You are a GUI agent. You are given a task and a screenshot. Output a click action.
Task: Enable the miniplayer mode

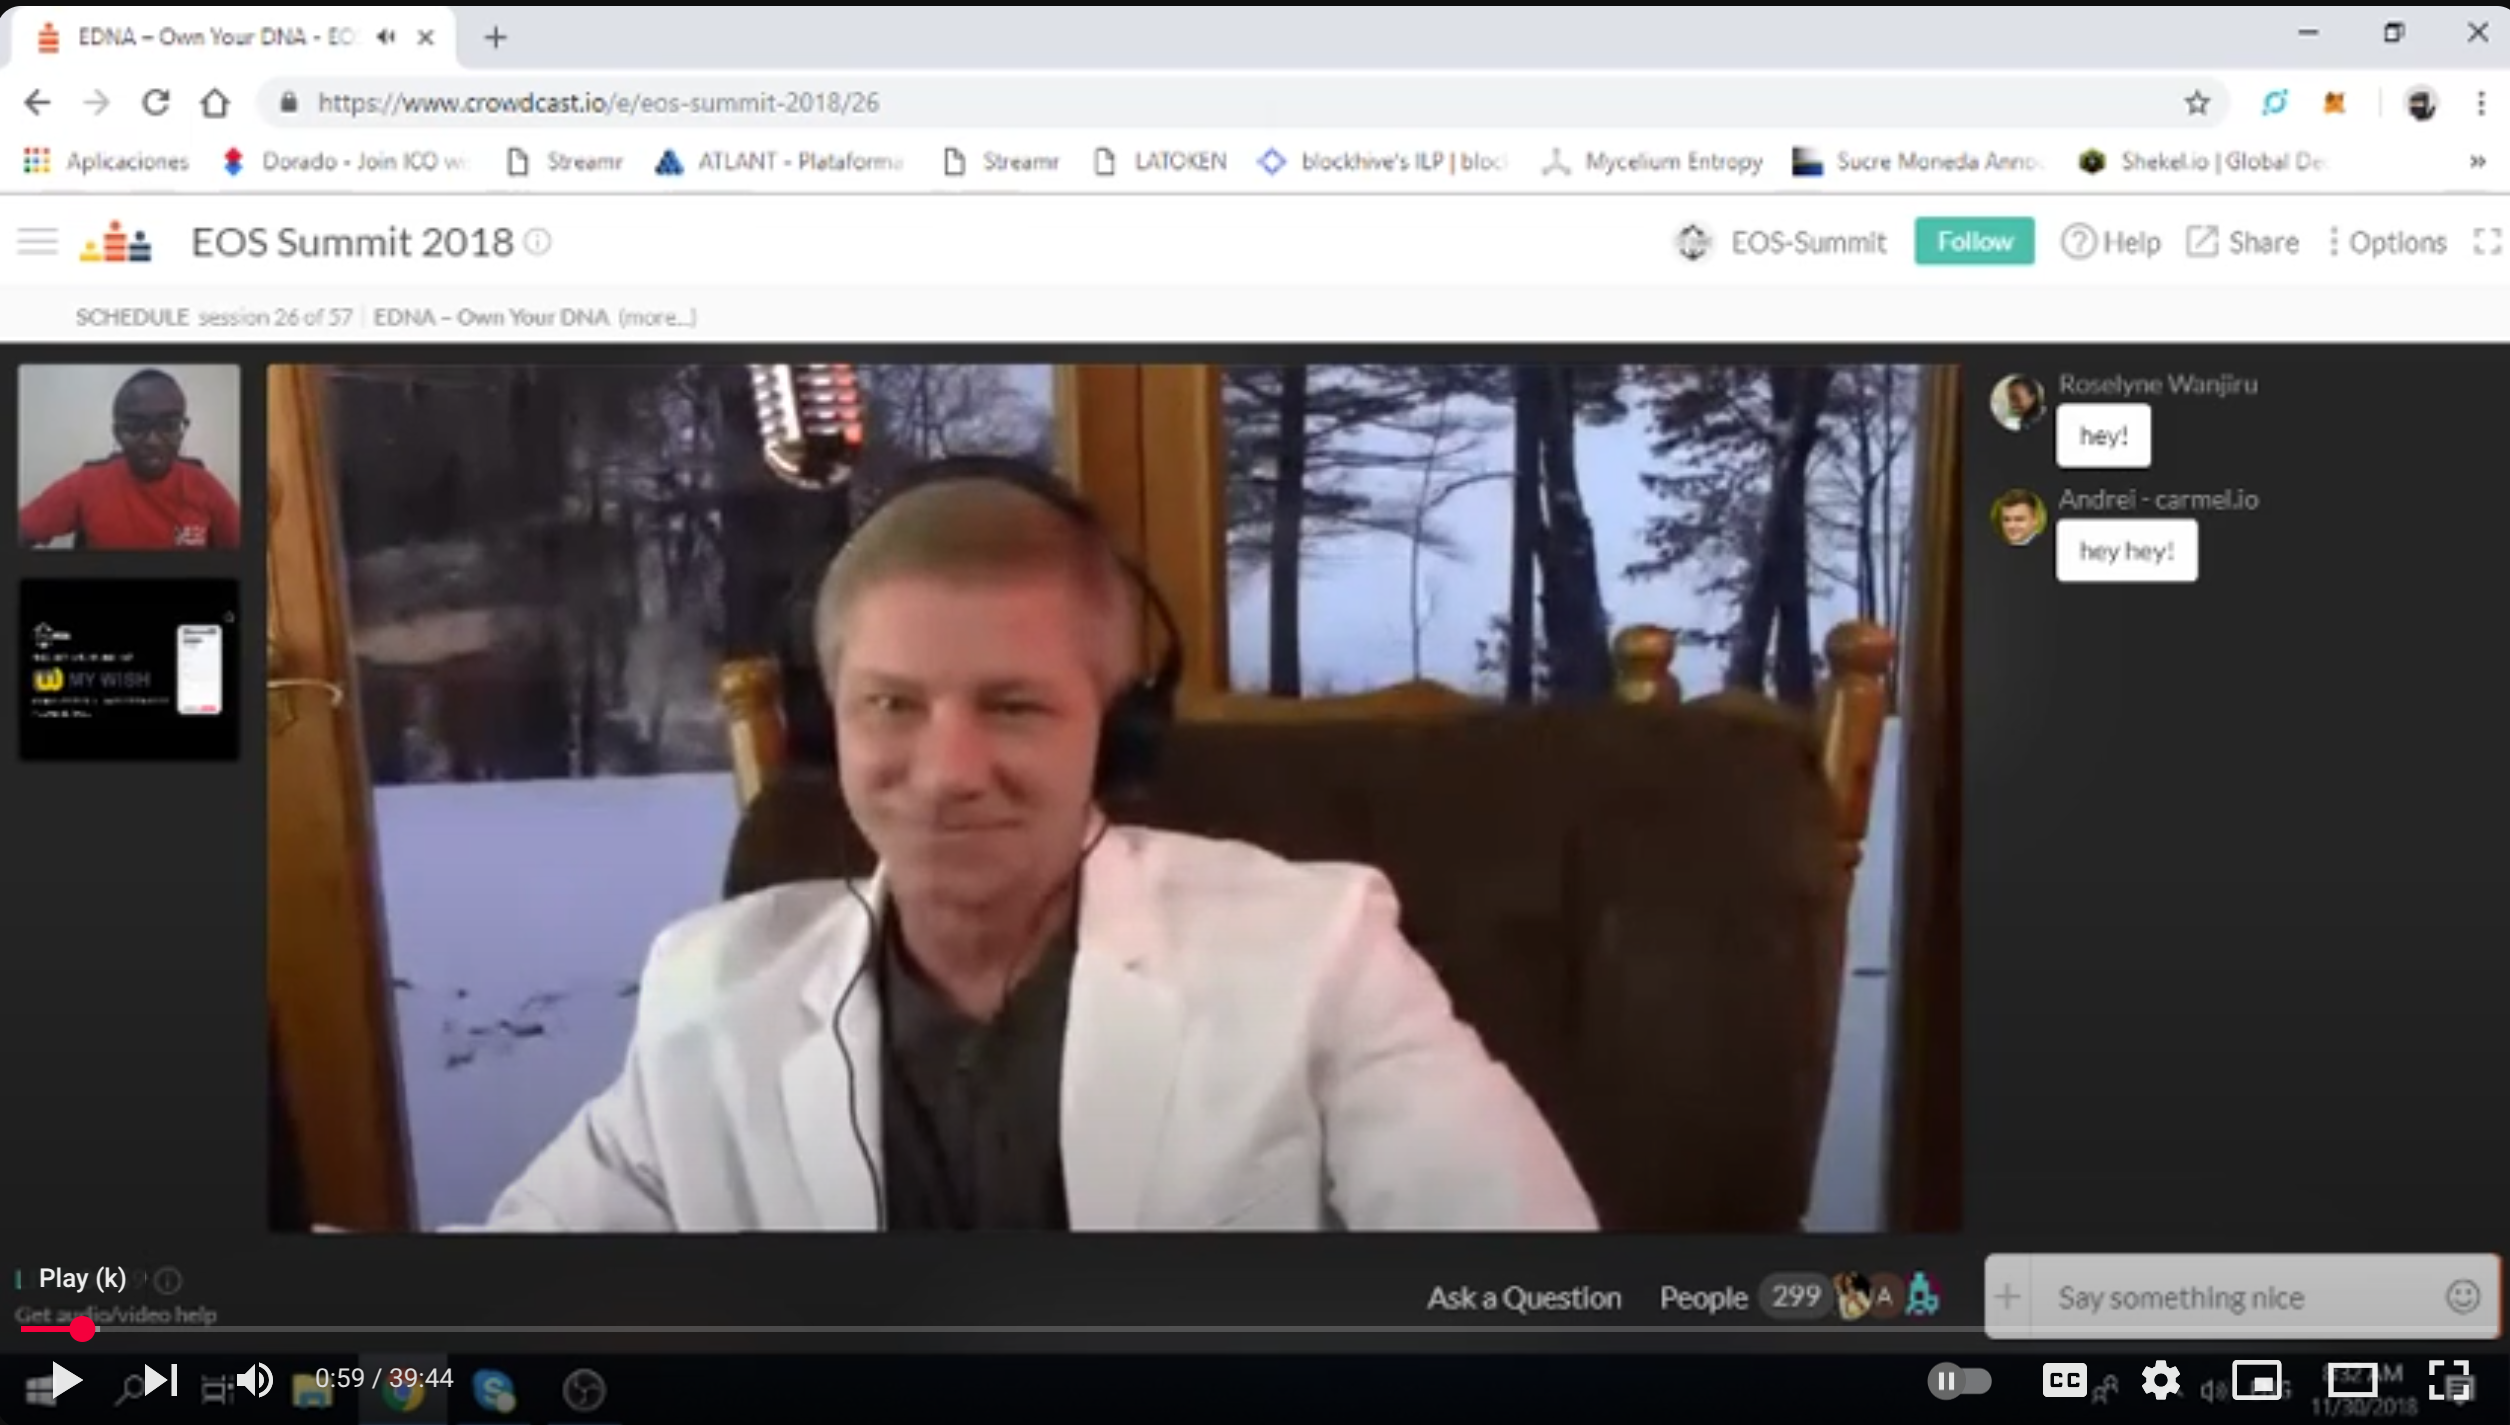pyautogui.click(x=2257, y=1381)
